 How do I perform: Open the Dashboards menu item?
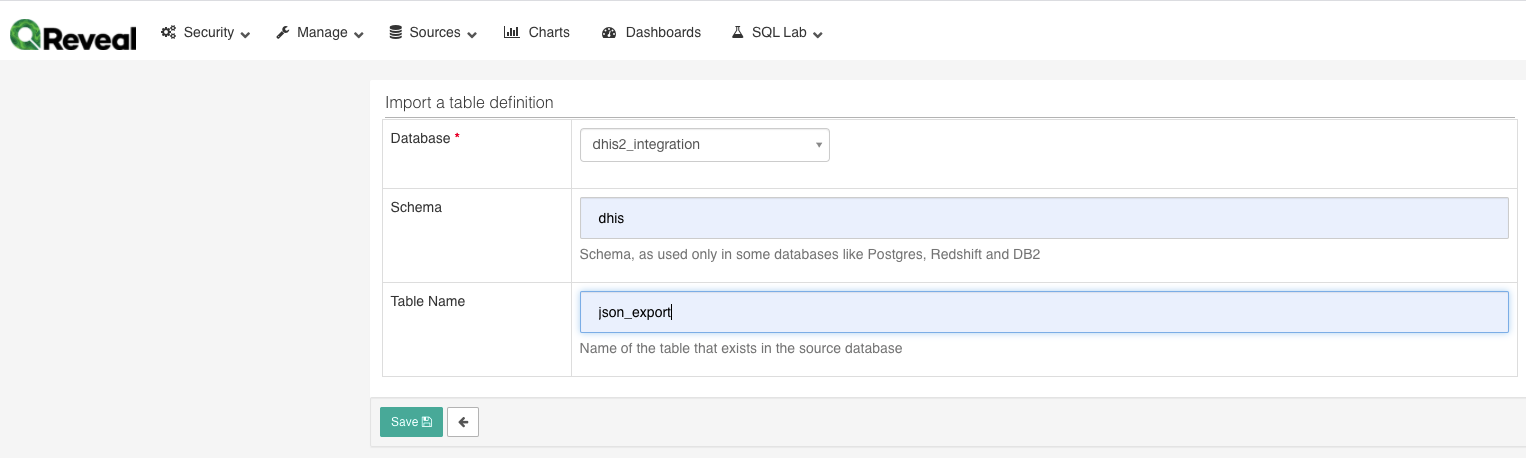tap(663, 32)
